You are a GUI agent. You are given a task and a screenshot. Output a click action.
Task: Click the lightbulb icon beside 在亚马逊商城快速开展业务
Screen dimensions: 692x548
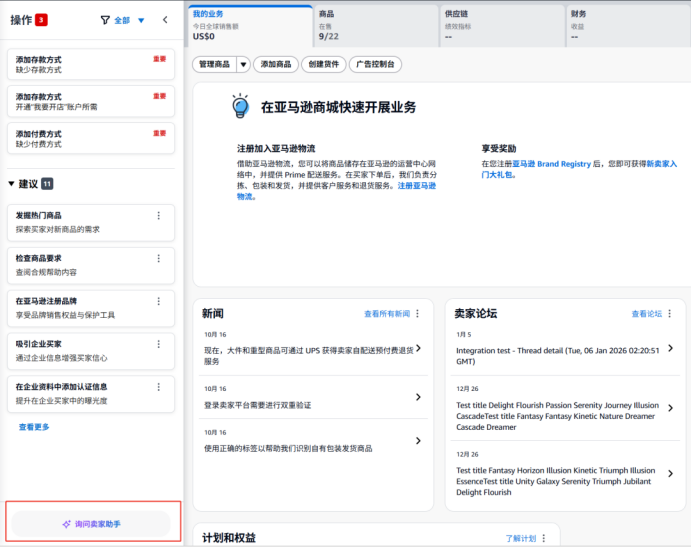pos(241,106)
